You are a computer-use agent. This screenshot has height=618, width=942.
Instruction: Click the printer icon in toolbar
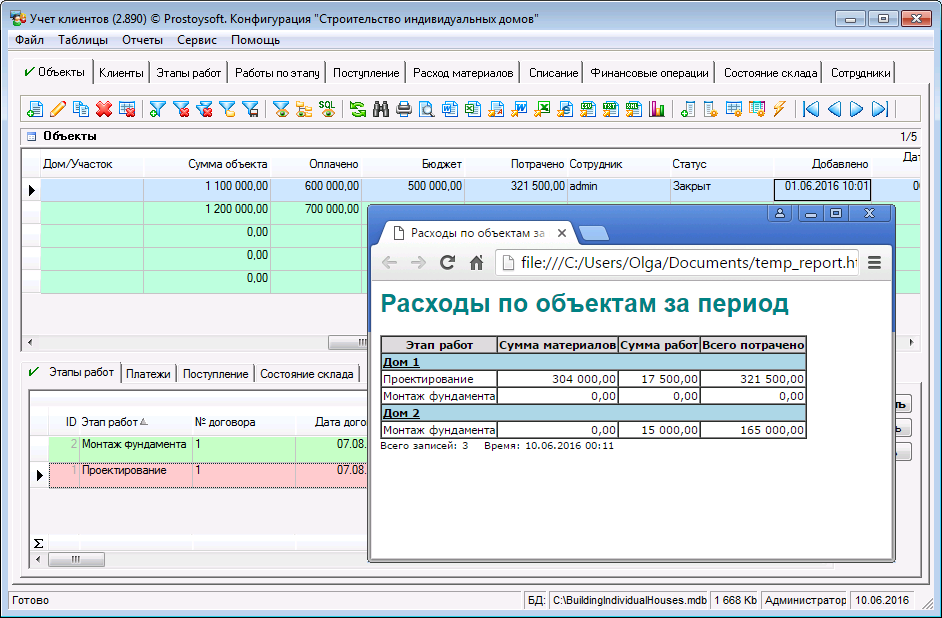(x=403, y=109)
